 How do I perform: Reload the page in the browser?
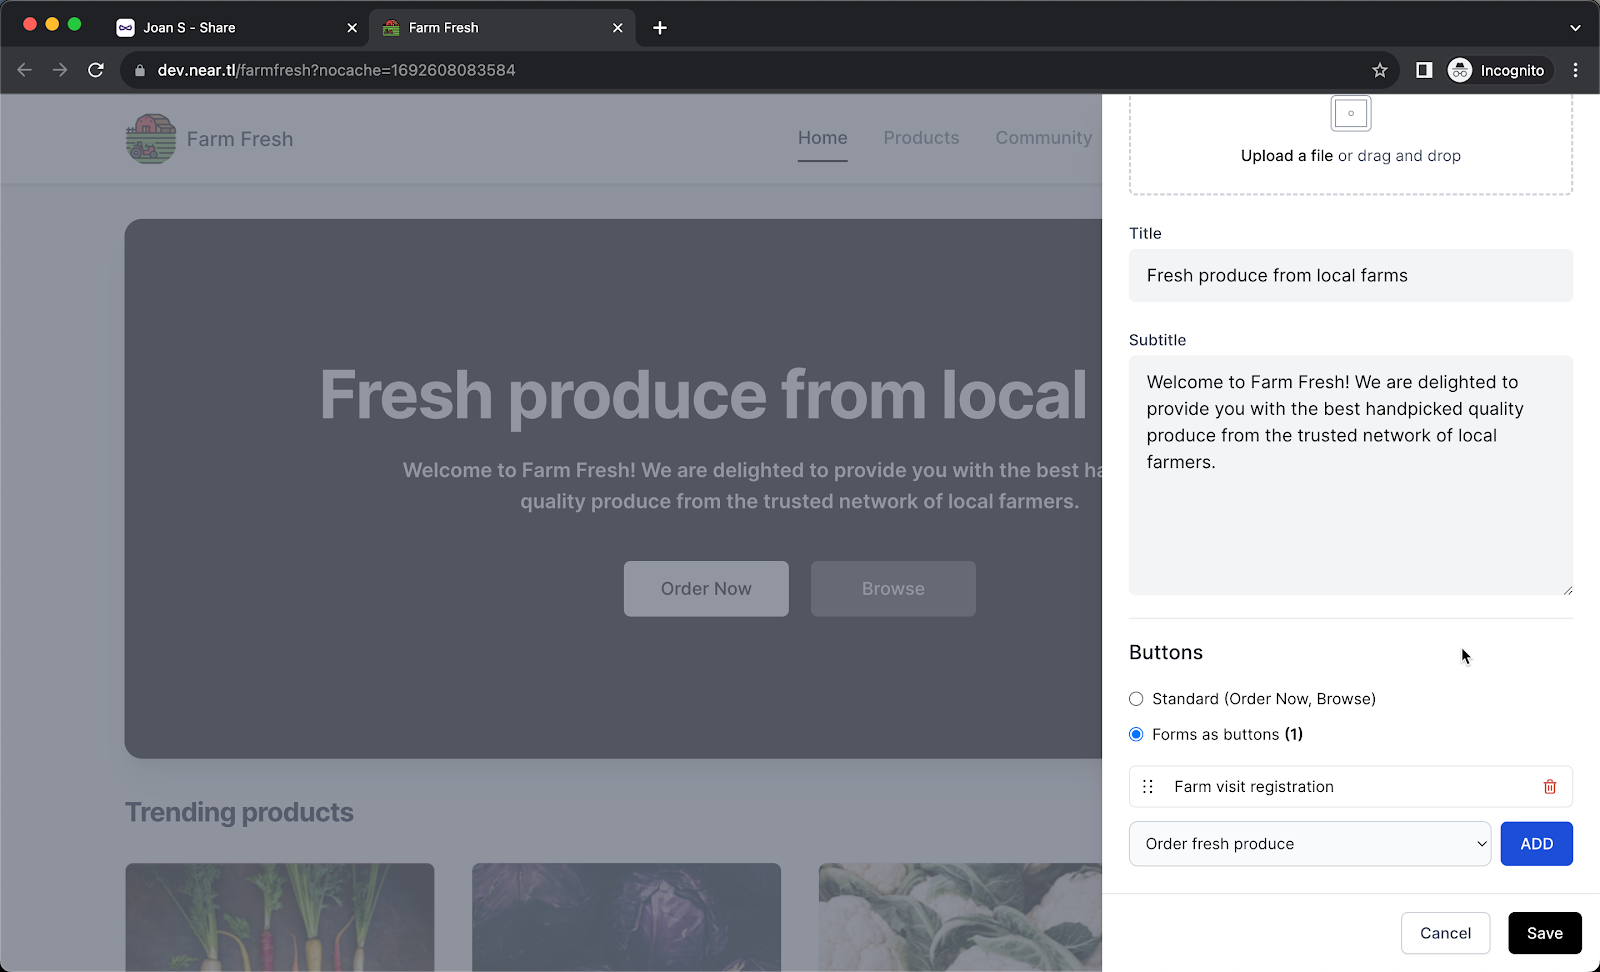coord(96,70)
